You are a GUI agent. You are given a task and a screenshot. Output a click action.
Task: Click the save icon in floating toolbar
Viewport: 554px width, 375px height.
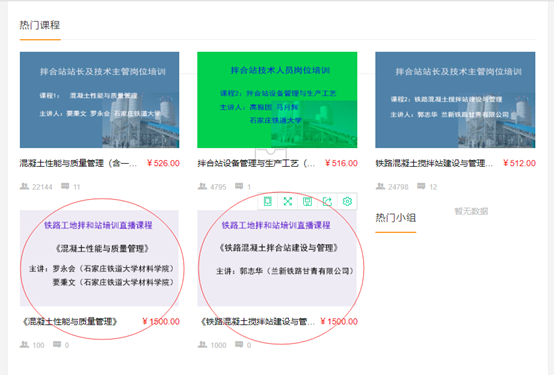tap(307, 201)
